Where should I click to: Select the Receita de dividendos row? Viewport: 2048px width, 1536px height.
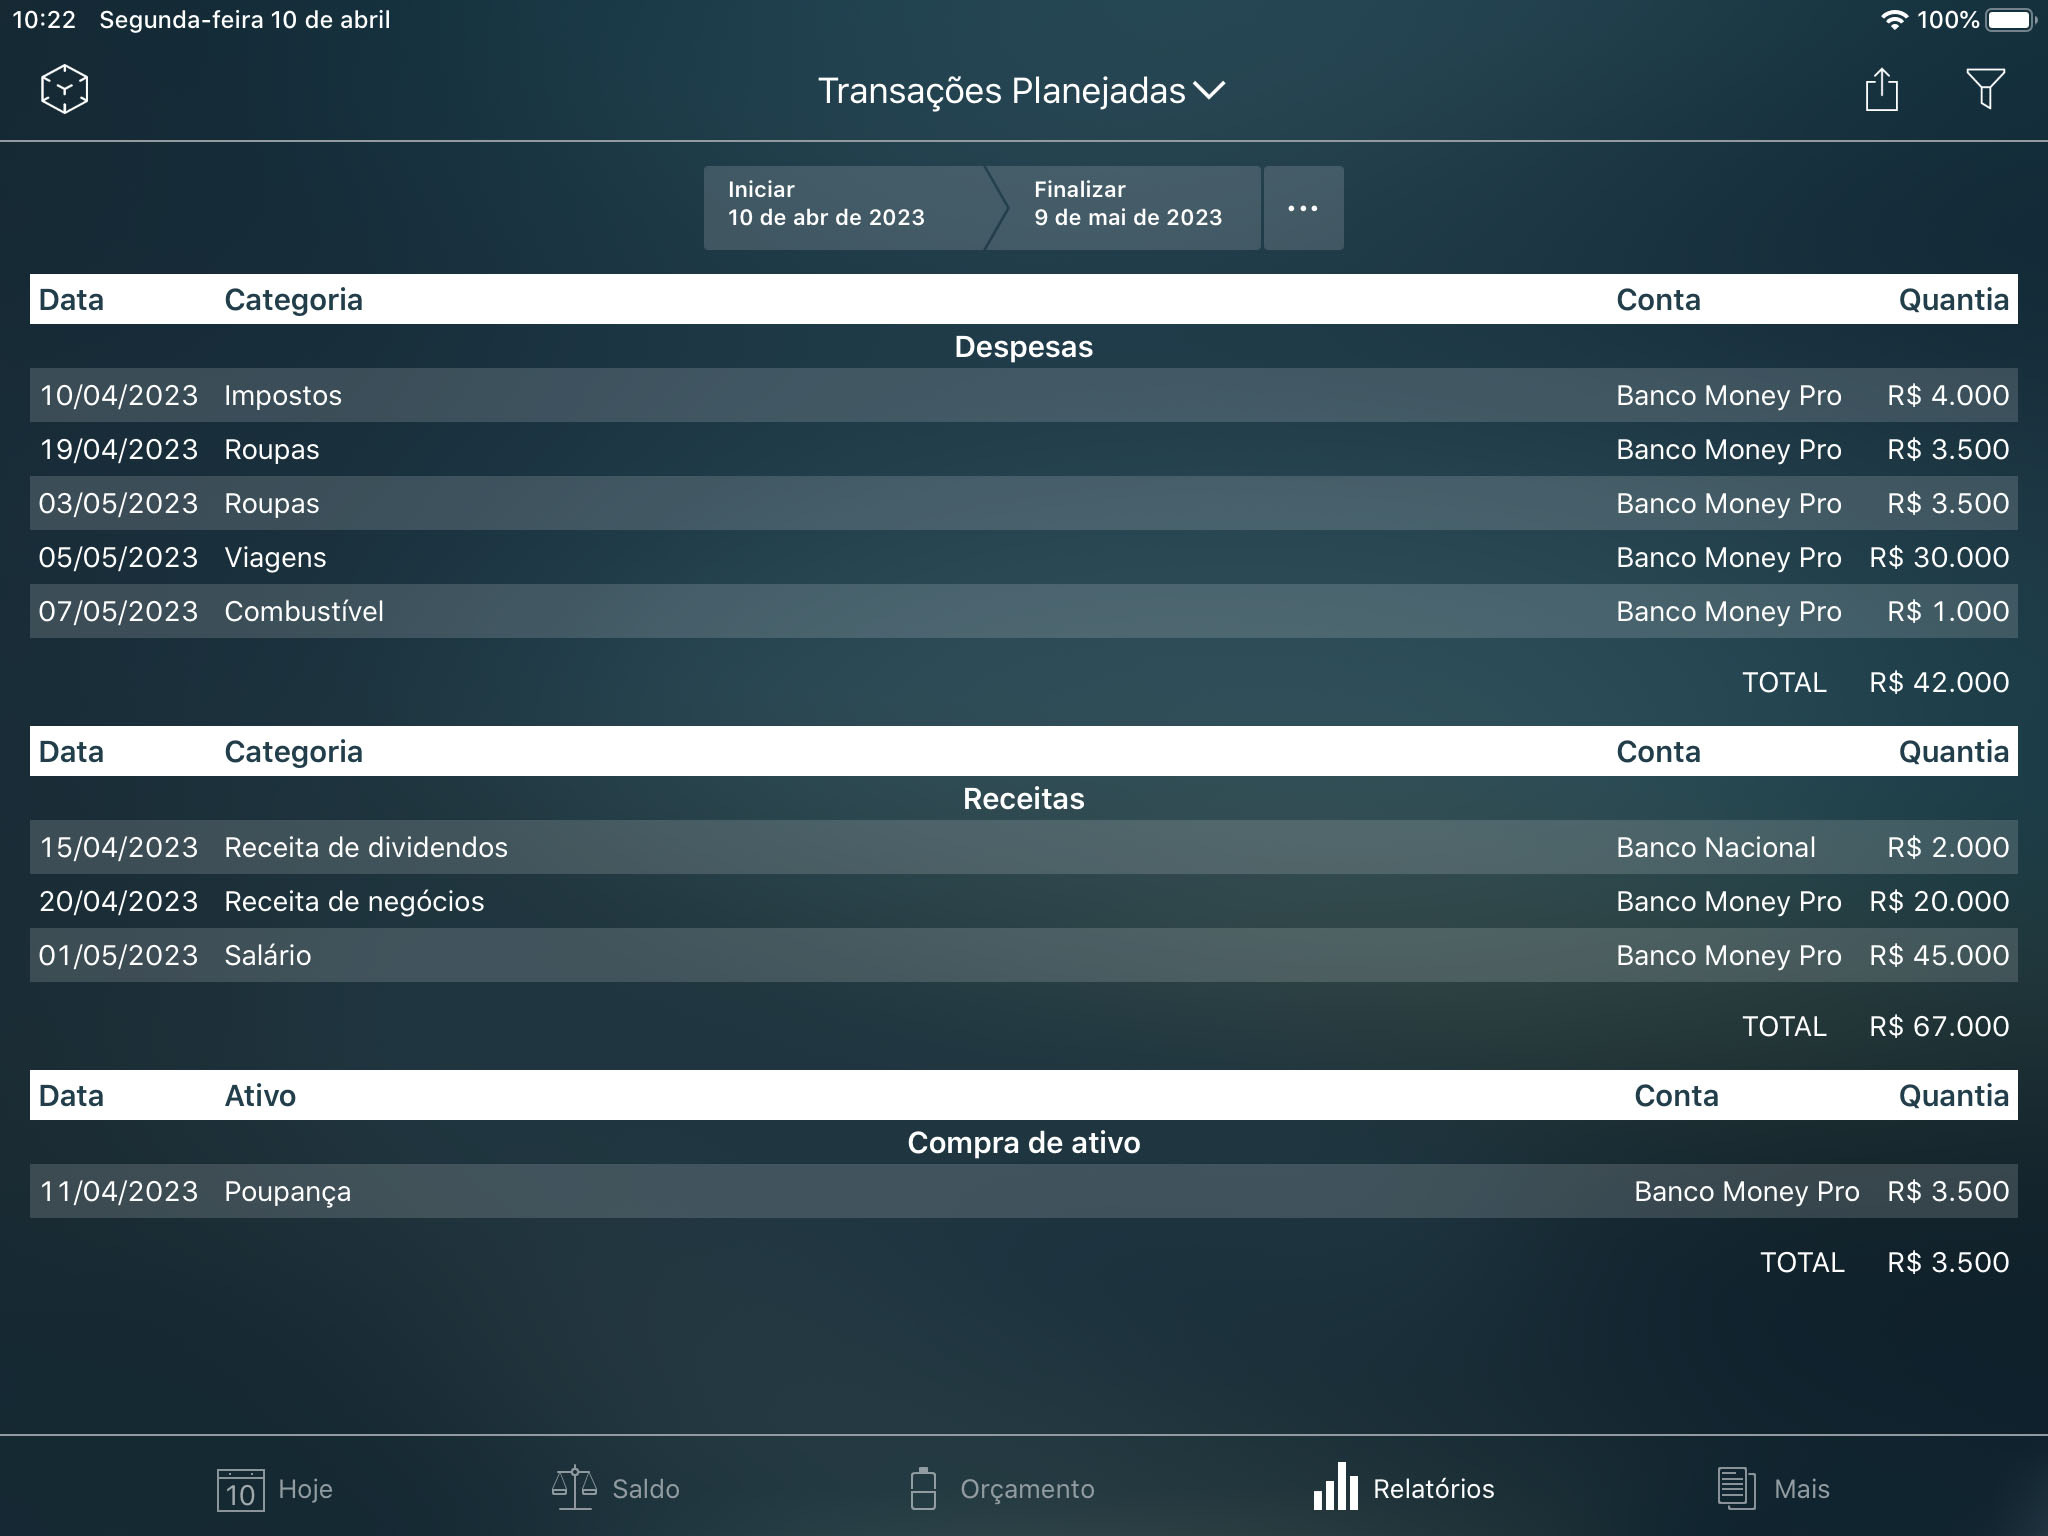1024,847
